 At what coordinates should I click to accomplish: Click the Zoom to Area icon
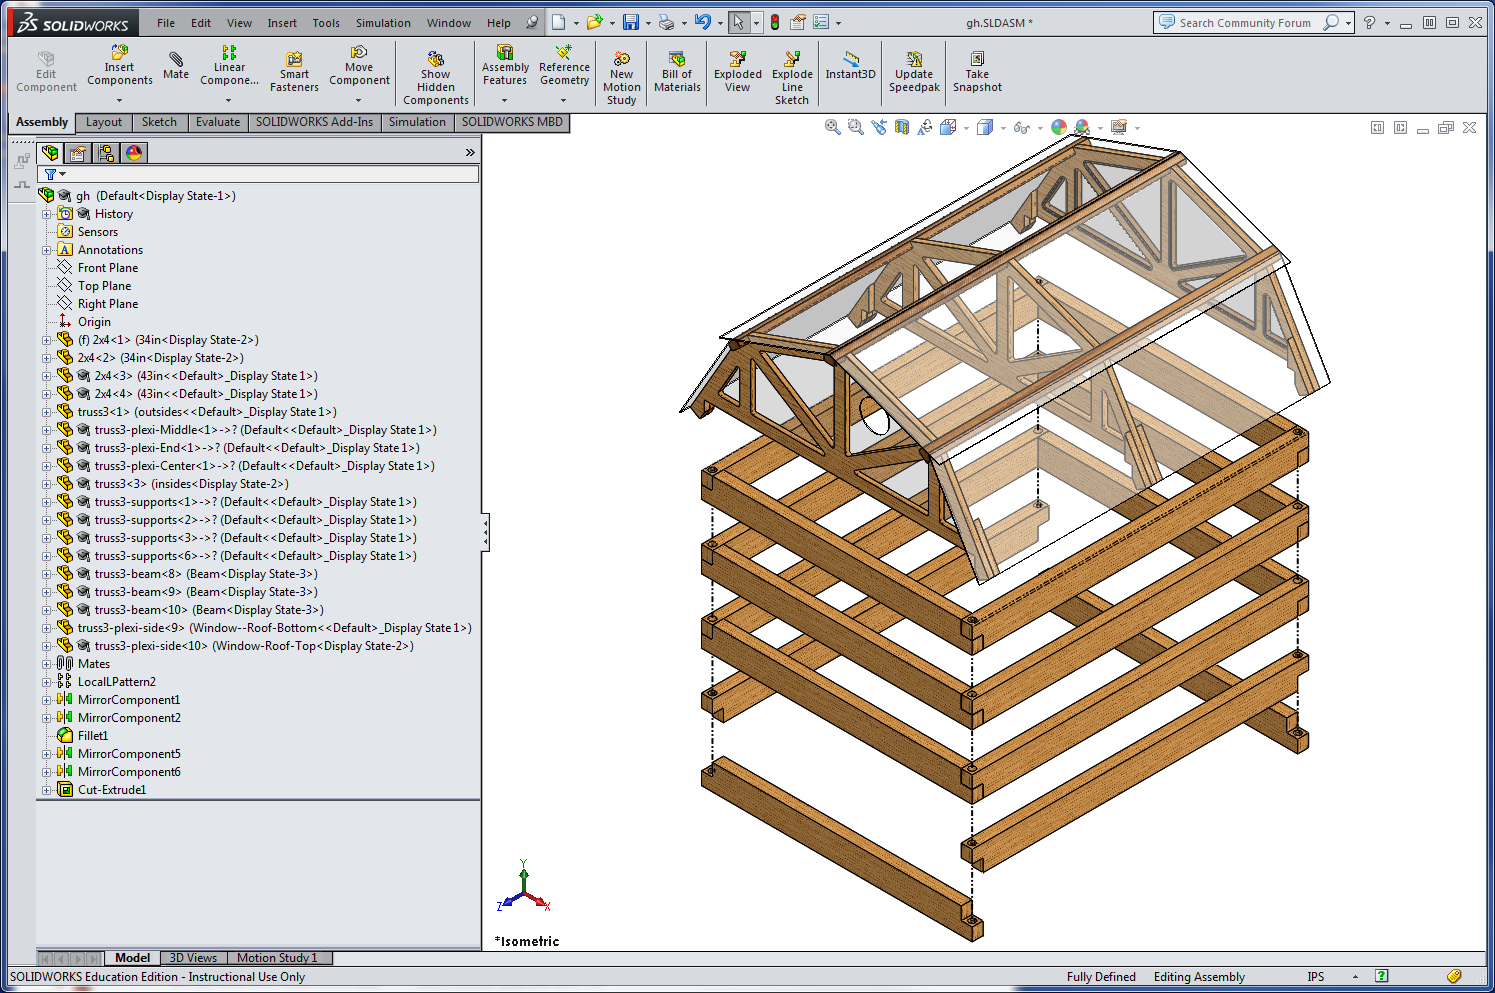click(x=855, y=127)
